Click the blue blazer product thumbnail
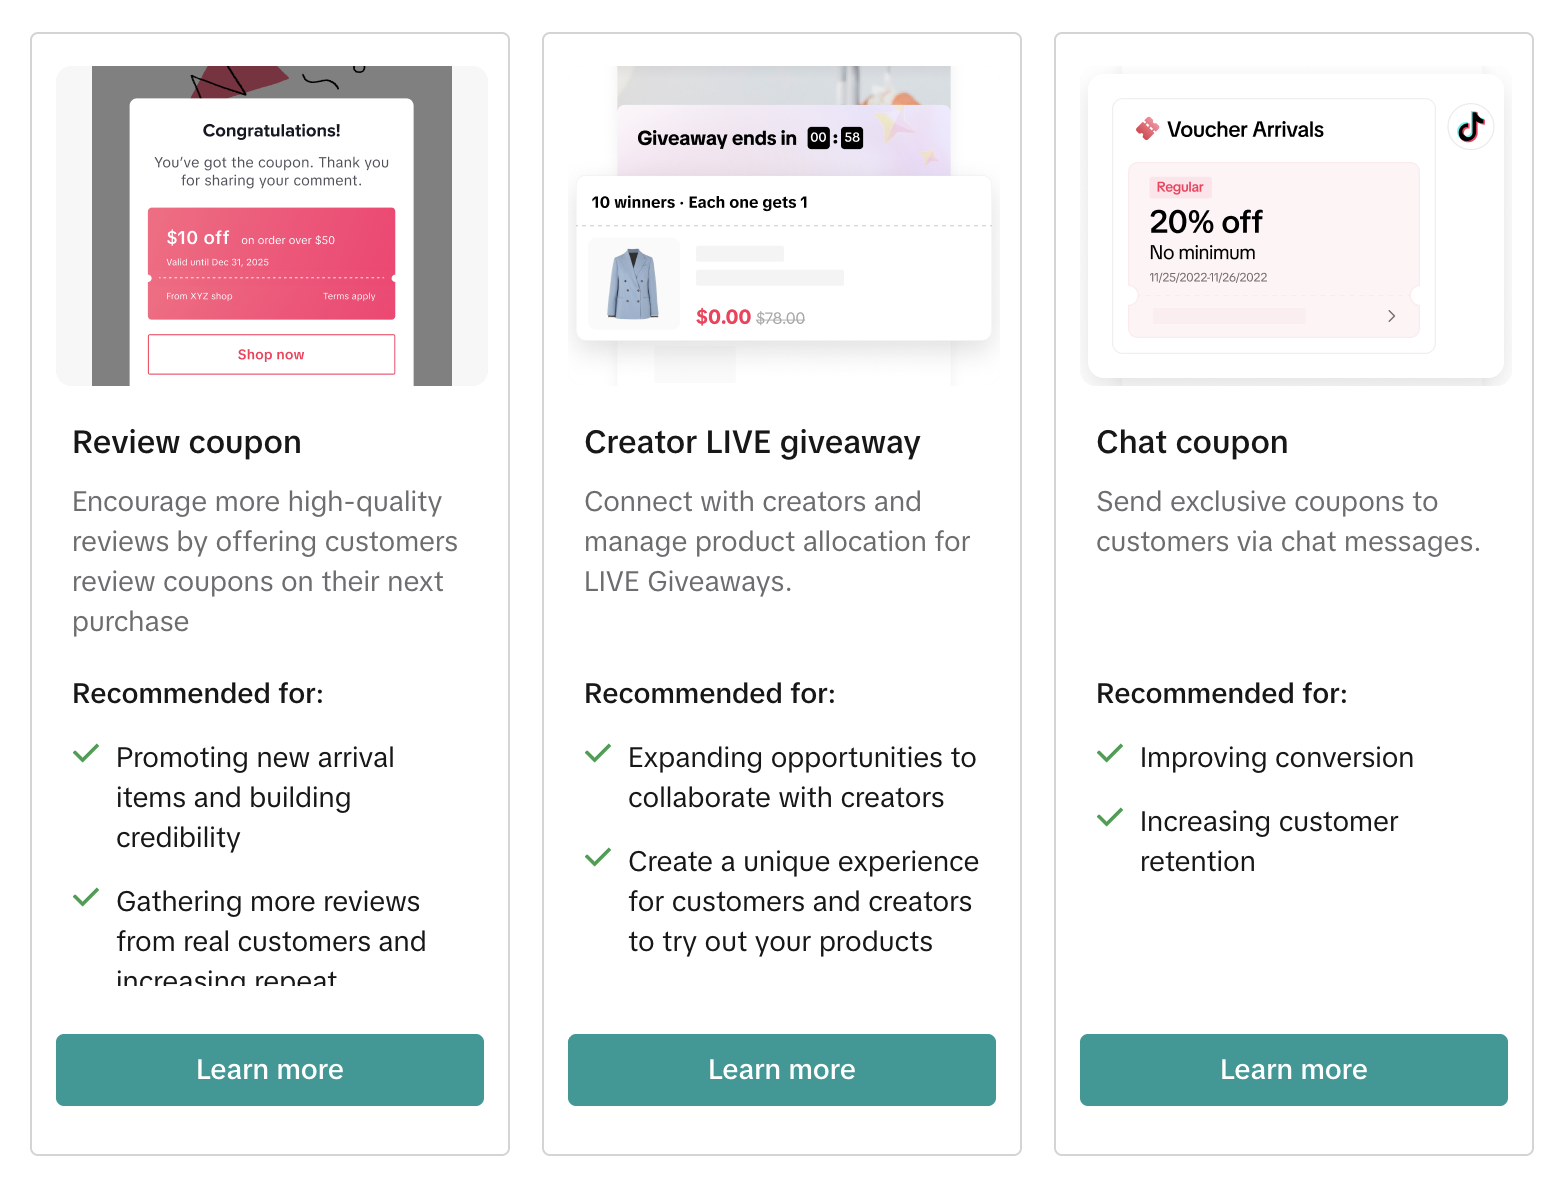This screenshot has height=1190, width=1560. click(x=633, y=284)
